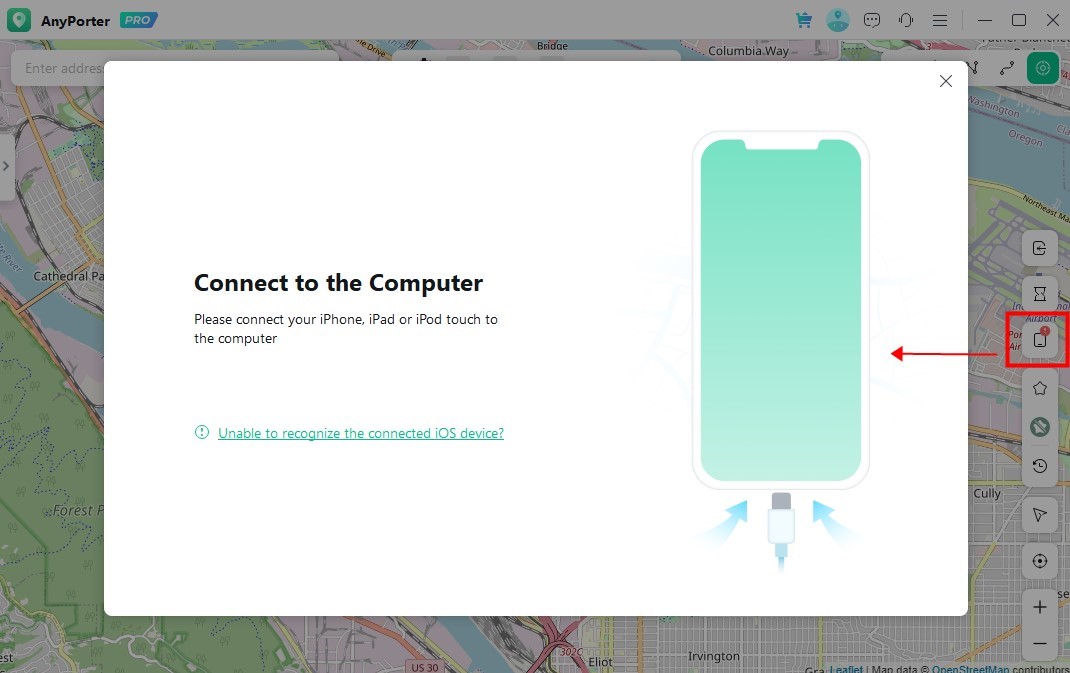
Task: Click the PRO badge in the title bar
Action: 139,20
